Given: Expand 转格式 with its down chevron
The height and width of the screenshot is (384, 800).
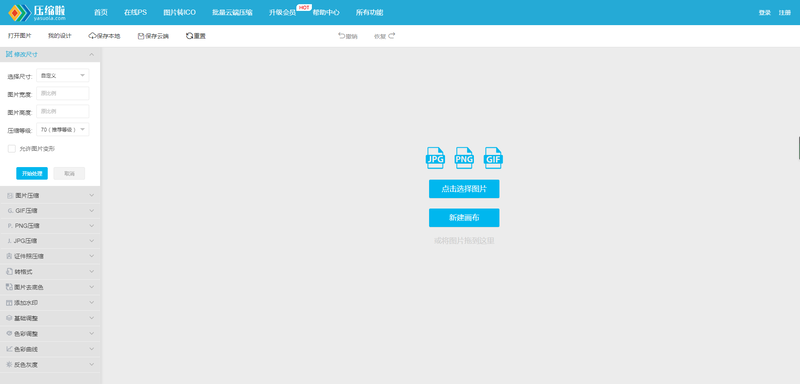Looking at the screenshot, I should point(91,272).
